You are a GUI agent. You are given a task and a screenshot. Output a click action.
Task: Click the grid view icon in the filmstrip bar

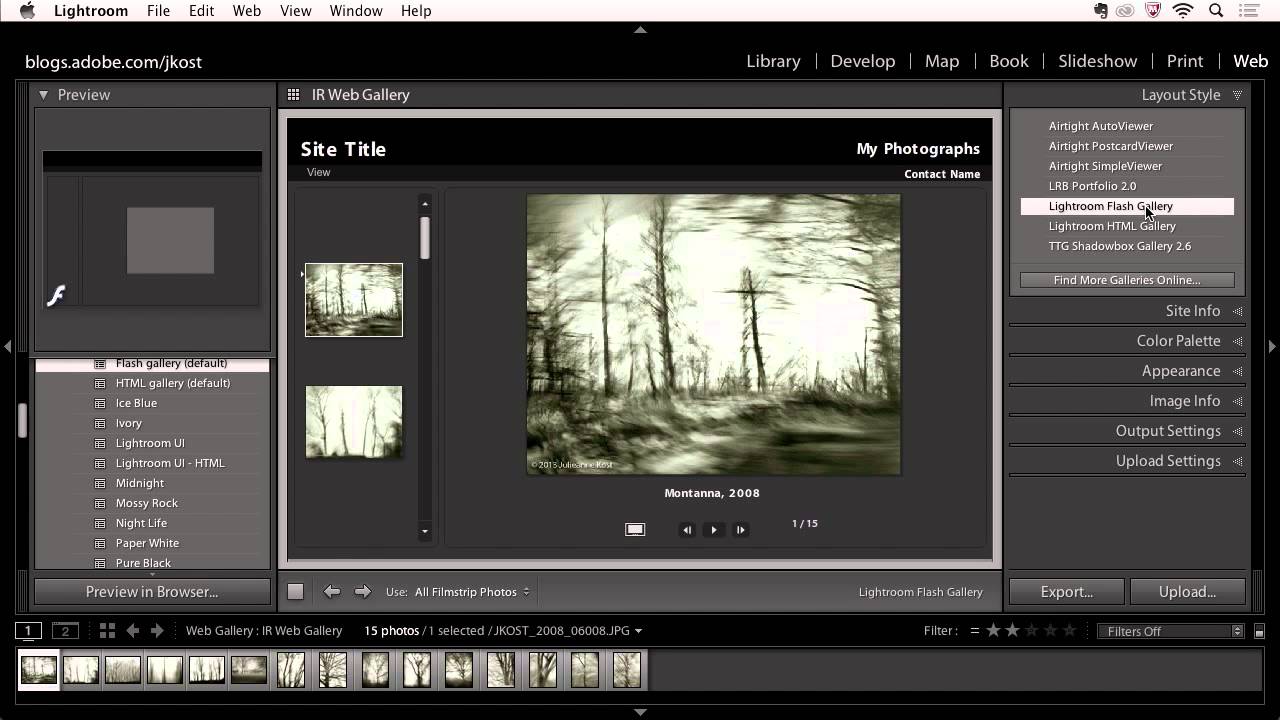pyautogui.click(x=107, y=631)
